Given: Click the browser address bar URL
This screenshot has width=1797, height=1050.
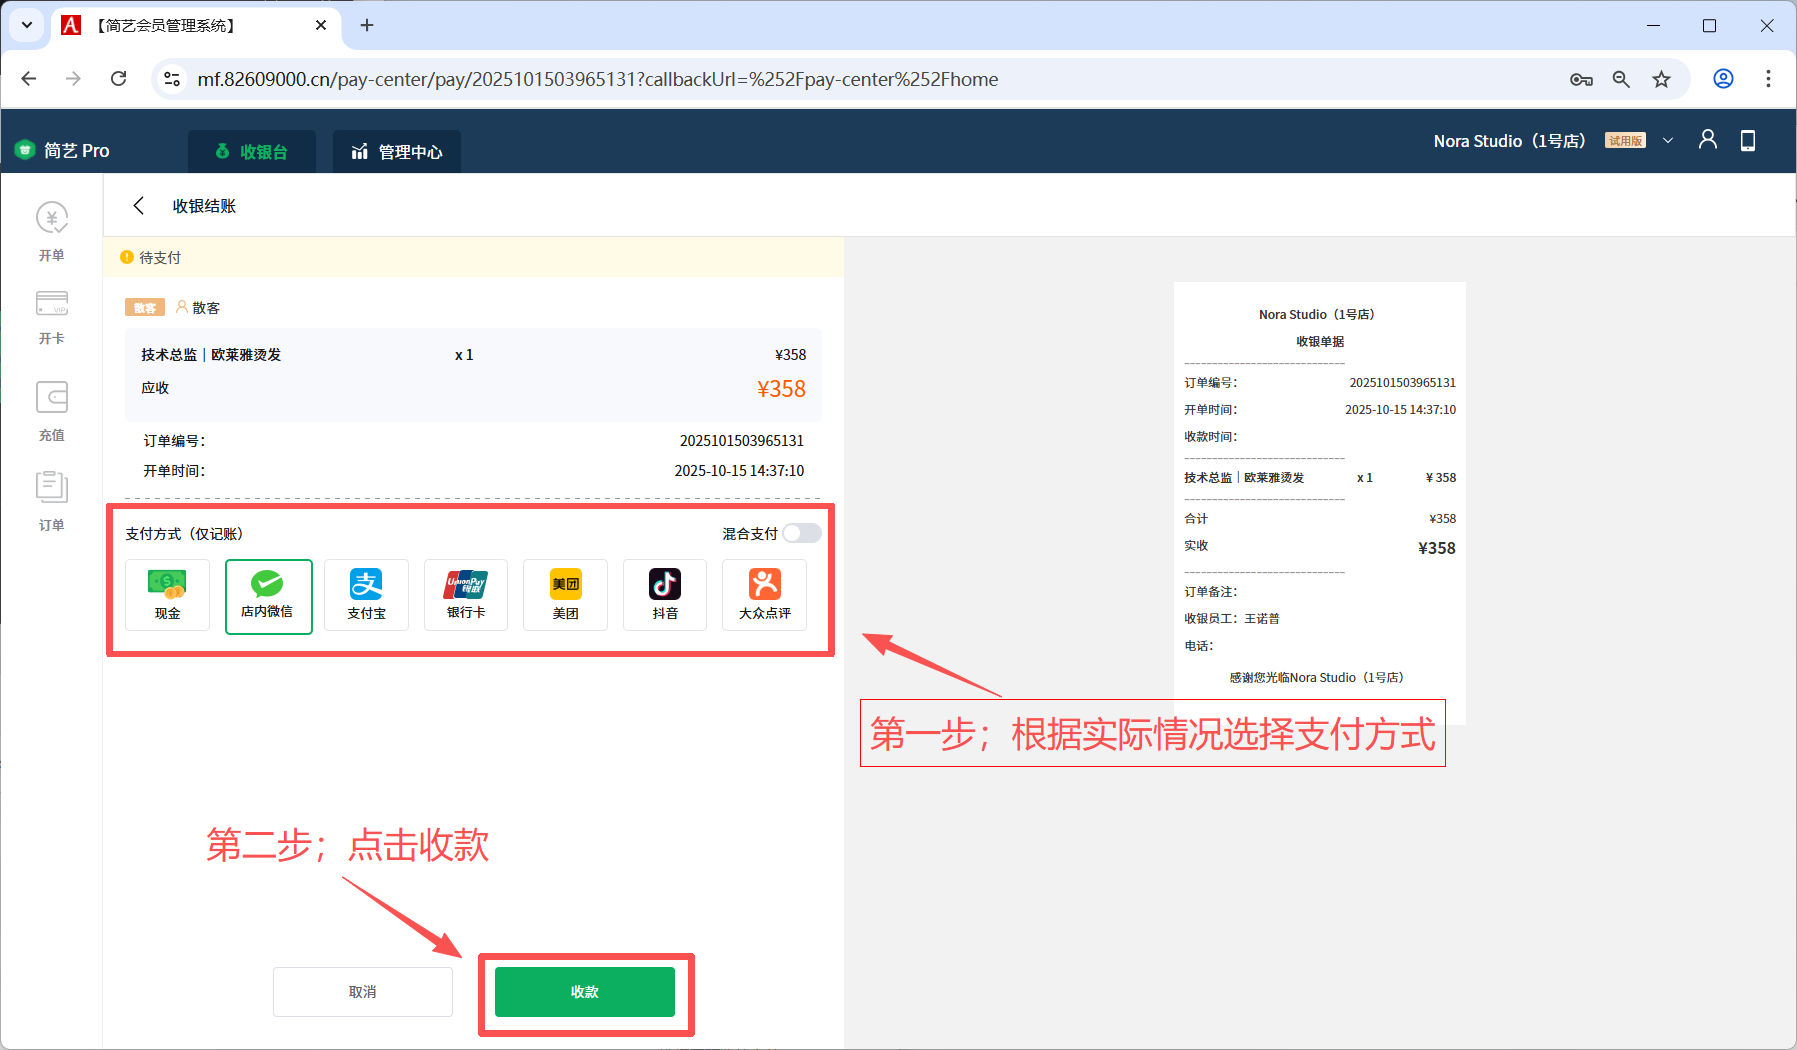Looking at the screenshot, I should pos(597,79).
